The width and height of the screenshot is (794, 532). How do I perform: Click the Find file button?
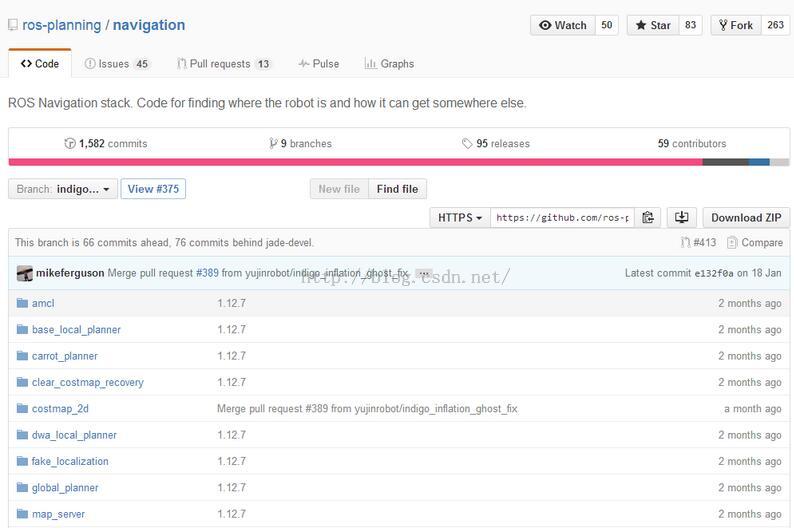(x=397, y=189)
